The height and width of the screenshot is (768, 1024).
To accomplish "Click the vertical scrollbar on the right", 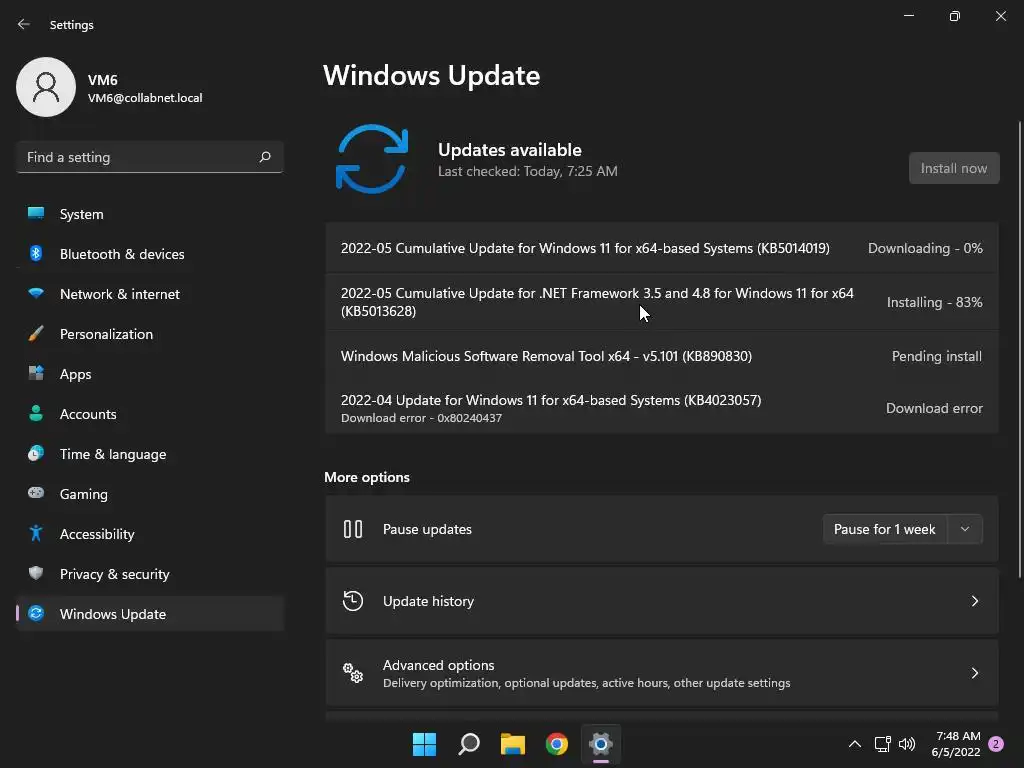I will click(1019, 349).
